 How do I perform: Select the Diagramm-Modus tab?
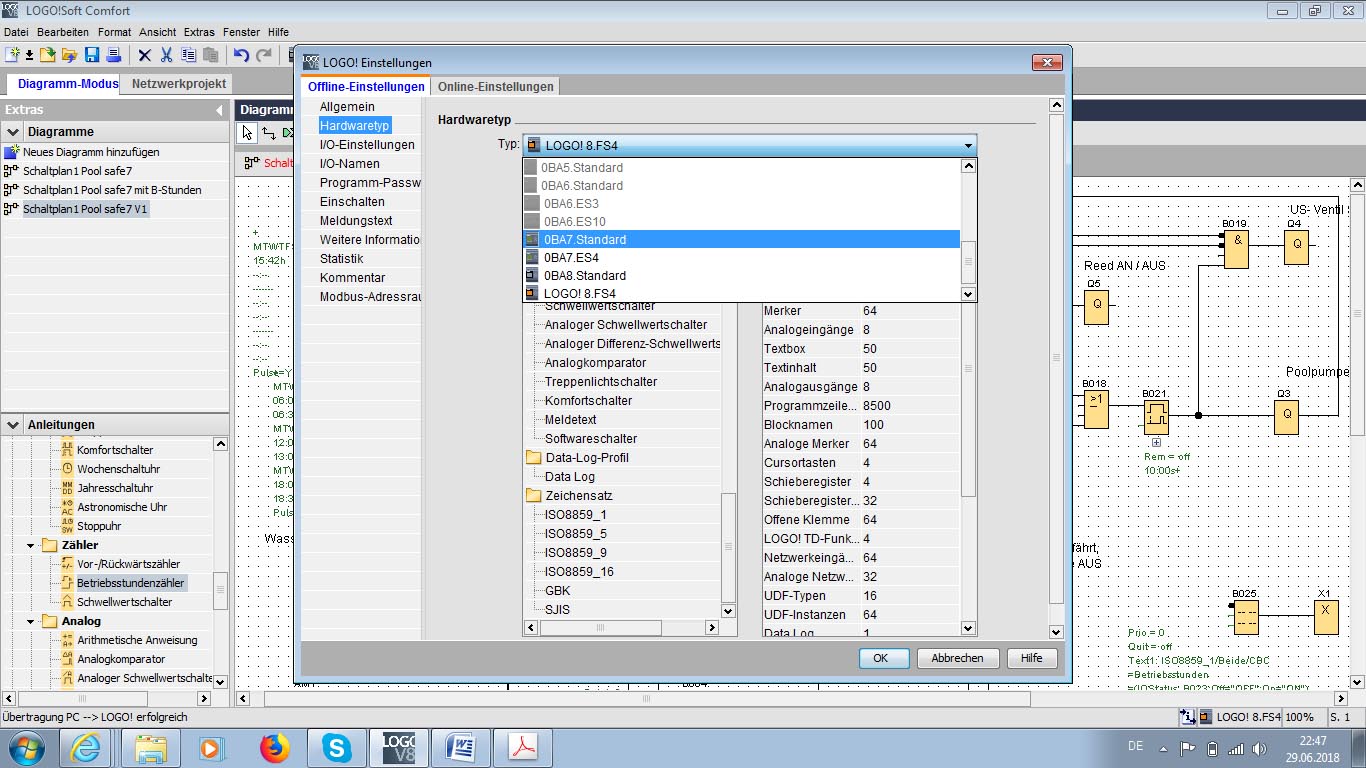[63, 84]
